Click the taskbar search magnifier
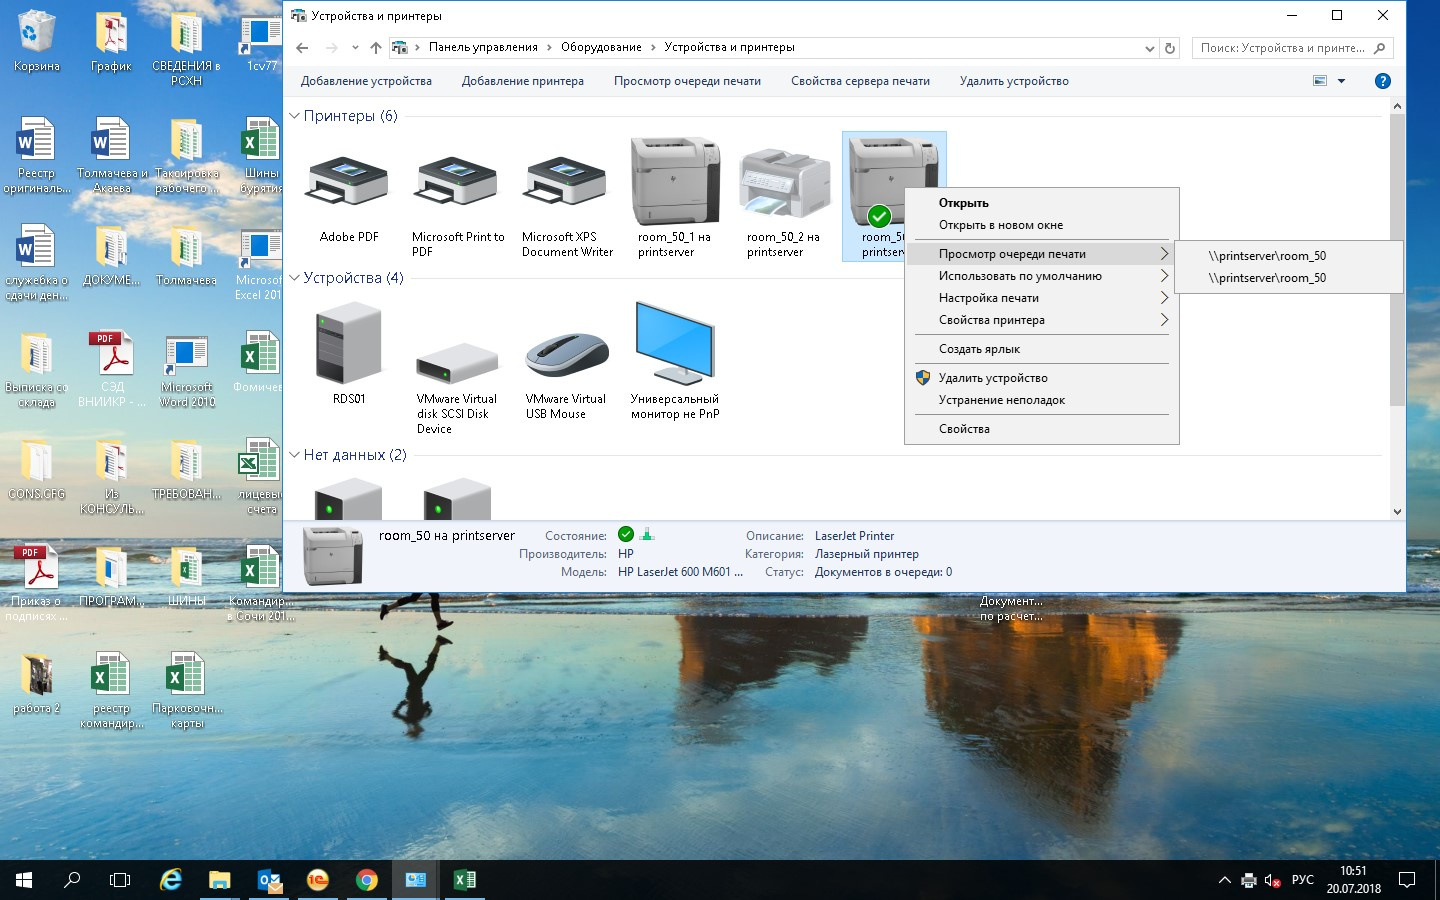The width and height of the screenshot is (1440, 900). [x=72, y=880]
